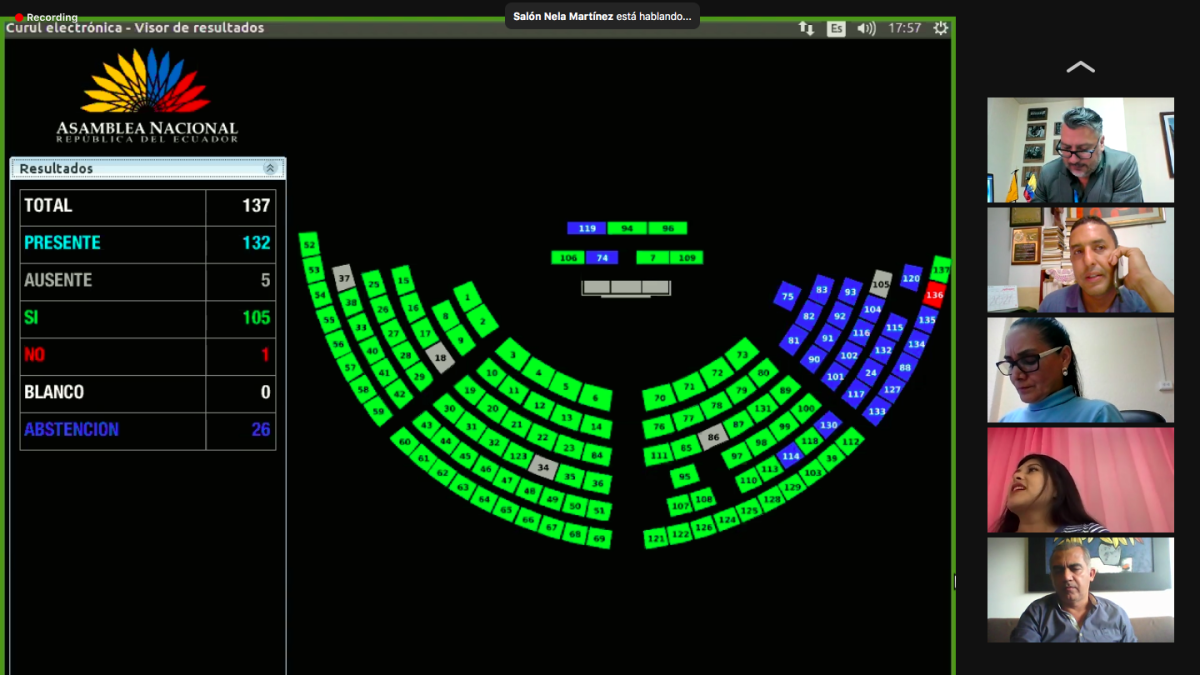Select blue abstention seat 119
The image size is (1200, 675).
pos(586,228)
